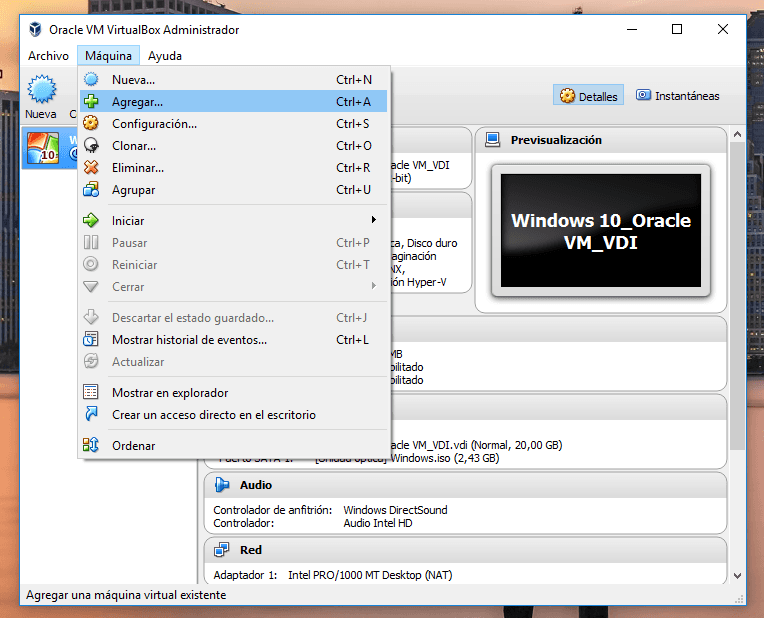Viewport: 764px width, 618px height.
Task: Expand the Iniciar submenu arrow
Action: point(374,220)
